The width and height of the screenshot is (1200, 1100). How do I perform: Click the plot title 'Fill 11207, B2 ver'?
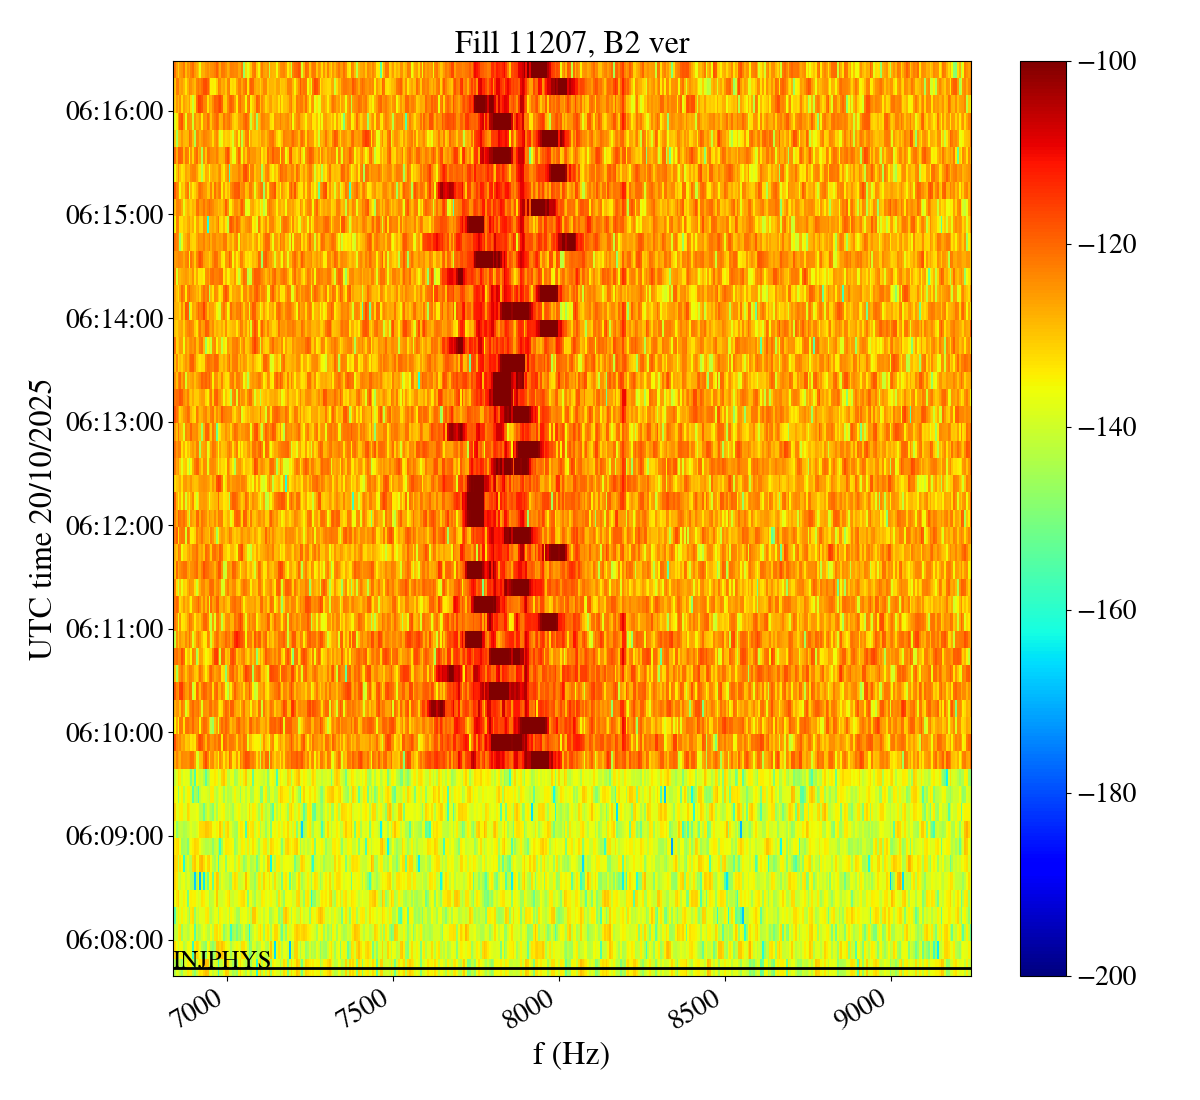click(571, 42)
